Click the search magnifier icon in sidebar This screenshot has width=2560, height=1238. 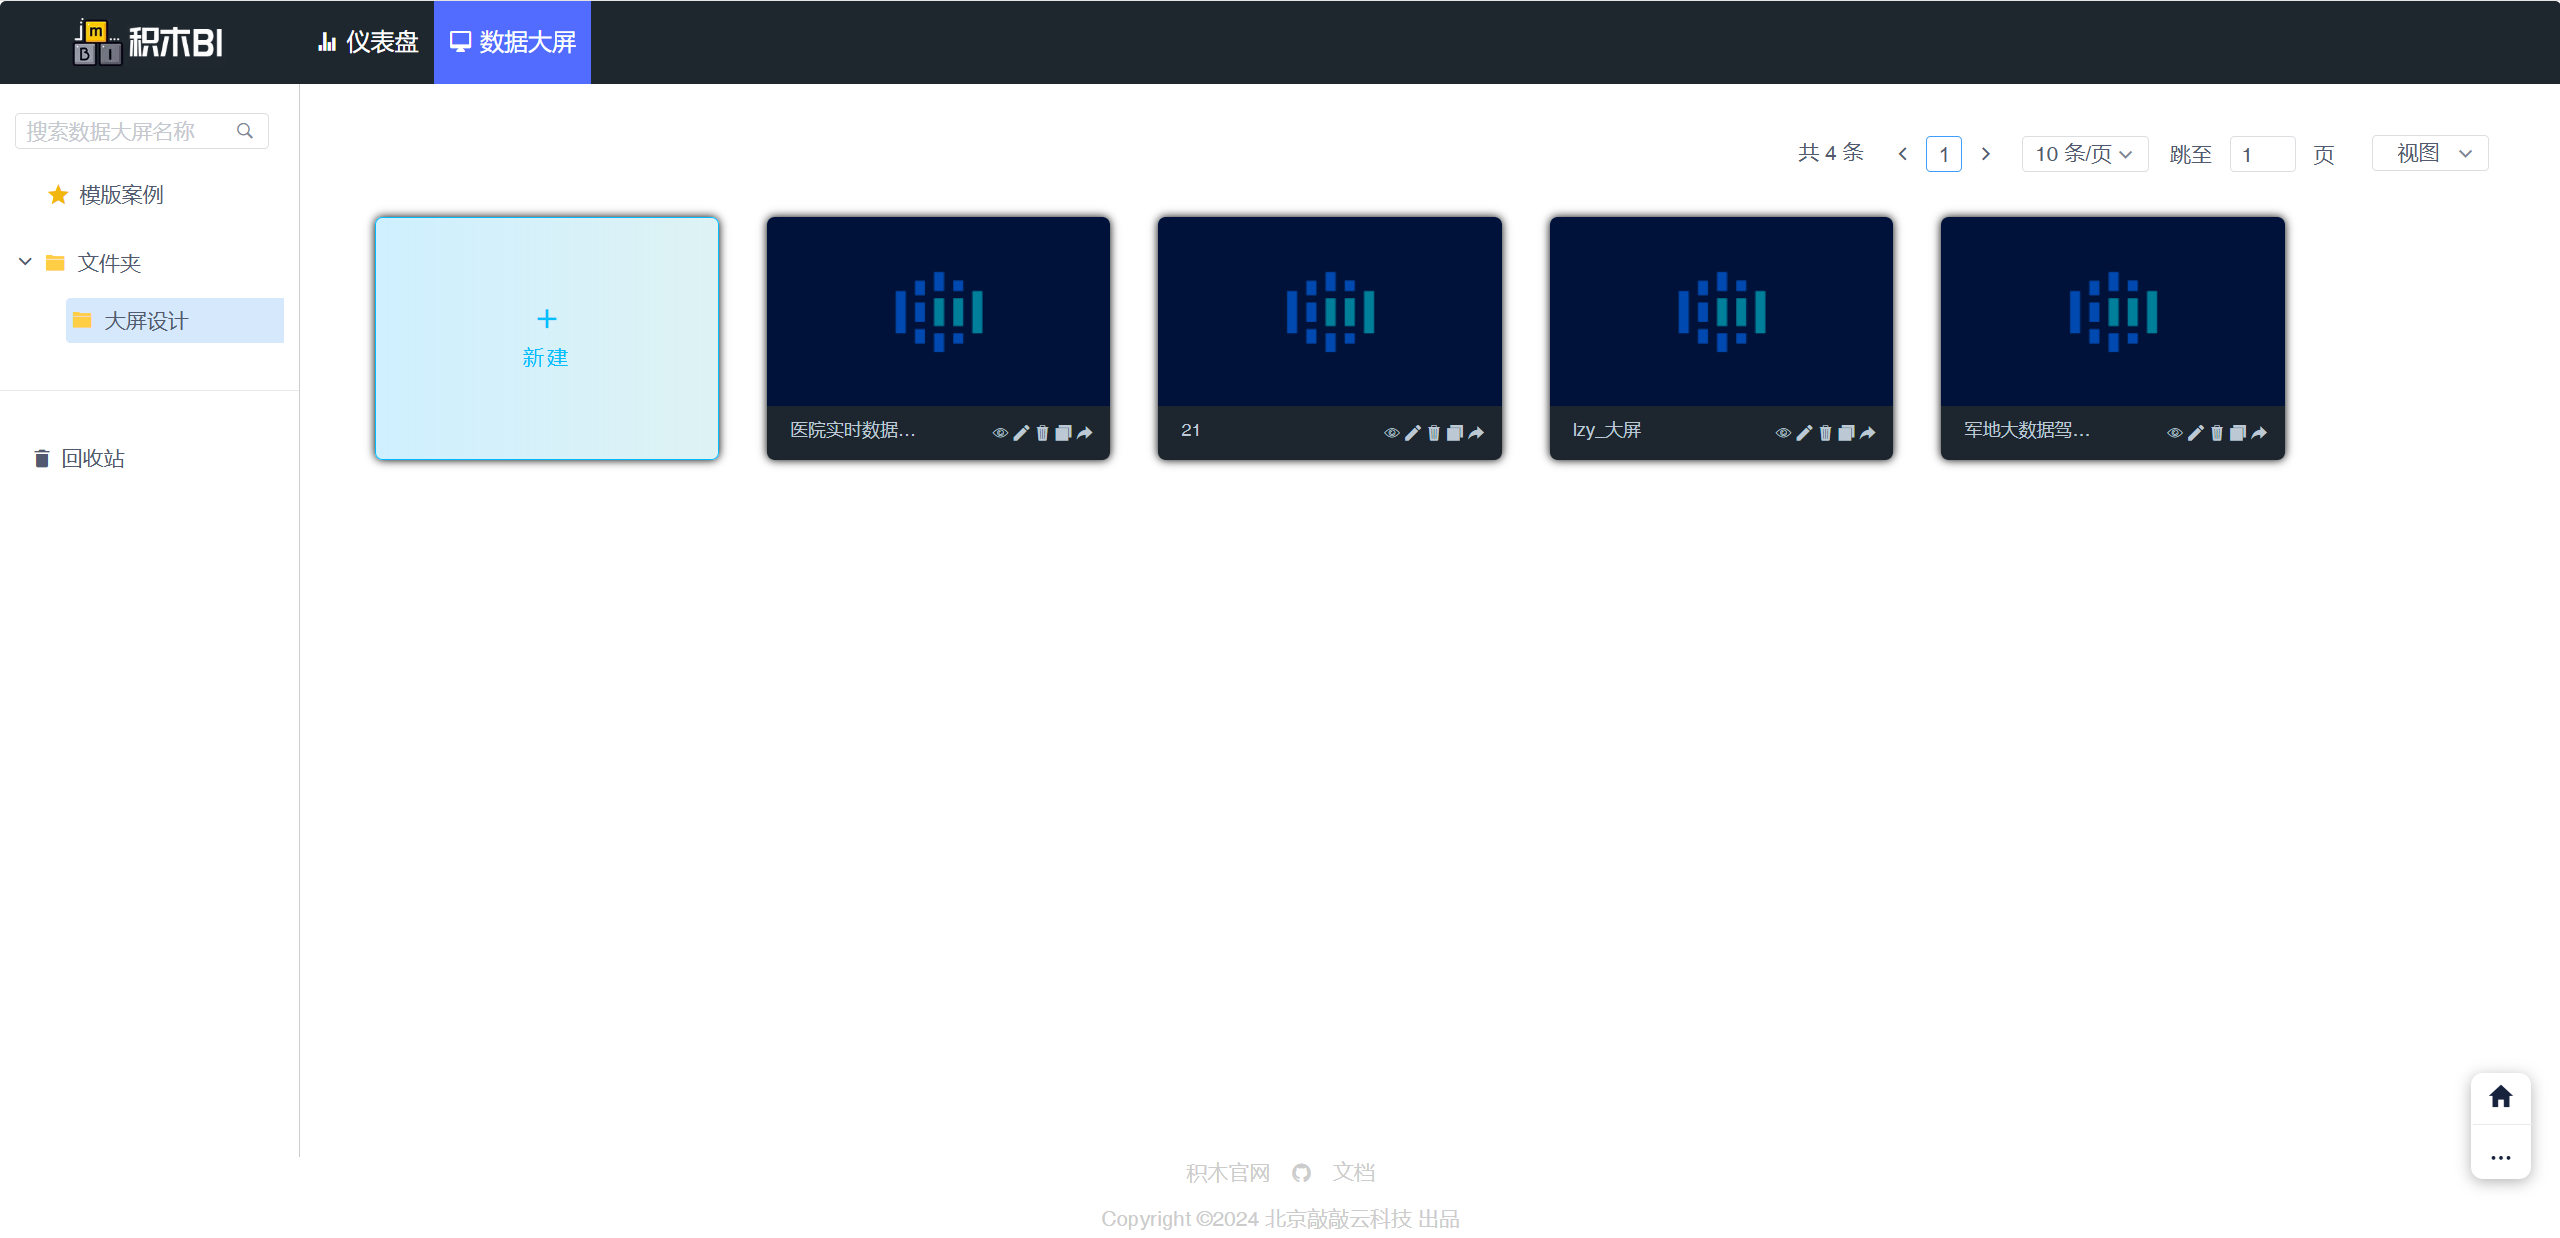[245, 131]
